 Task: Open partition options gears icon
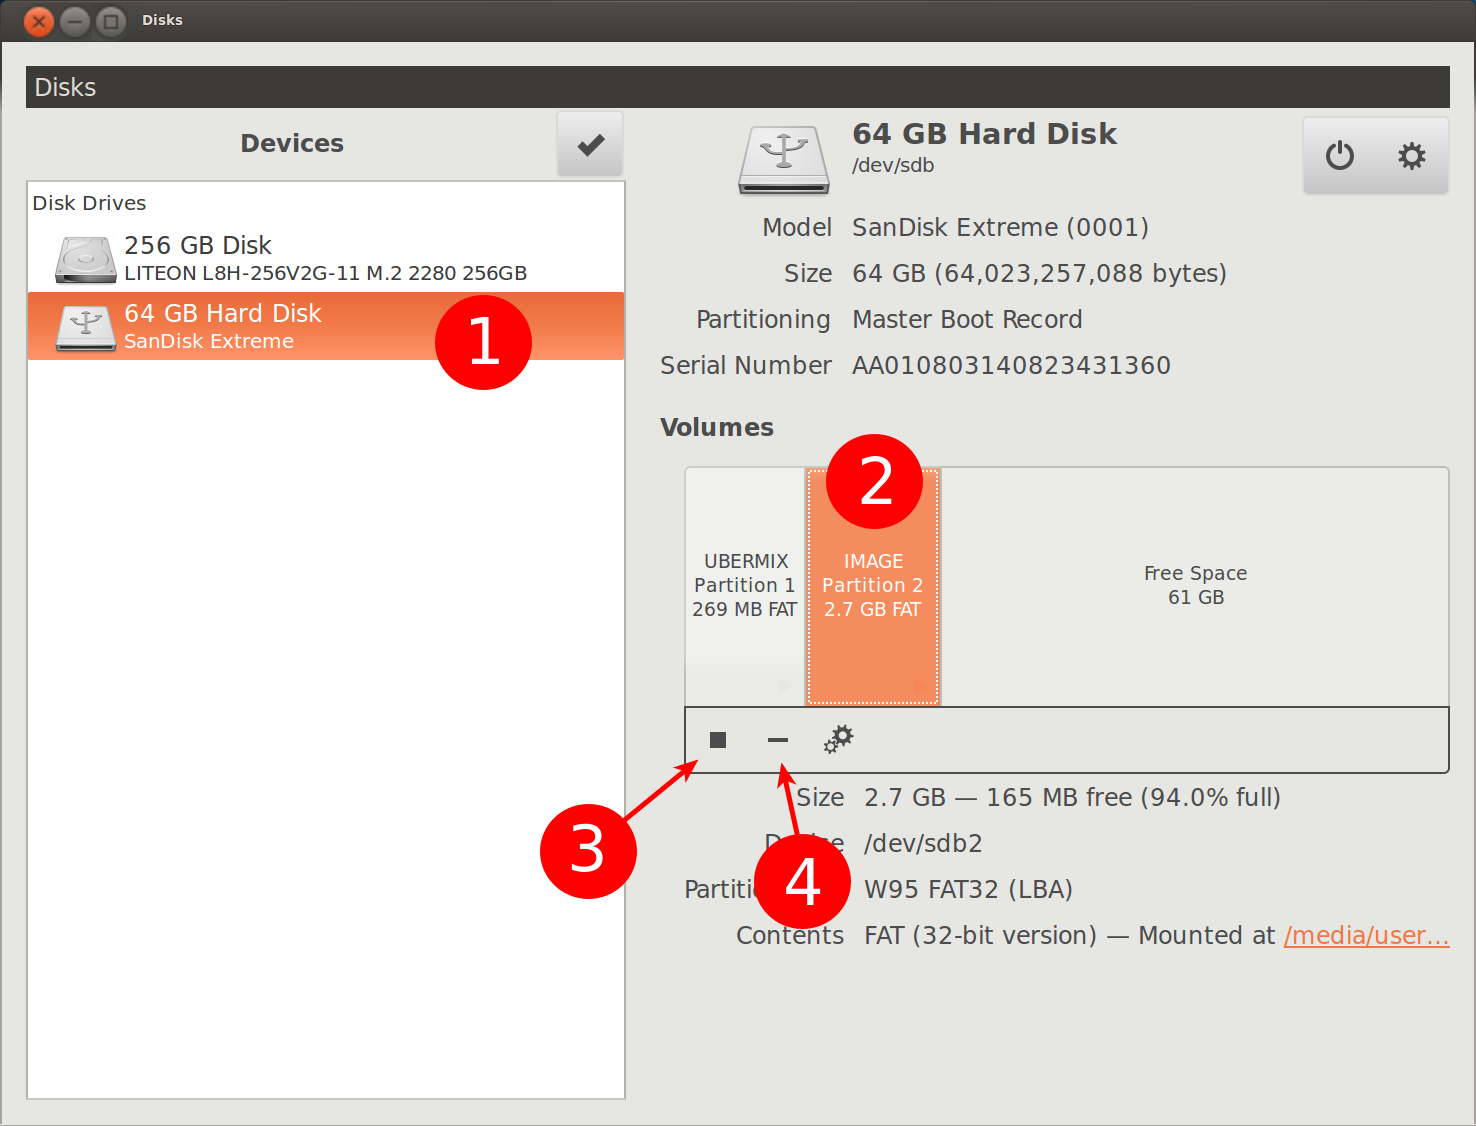(838, 740)
